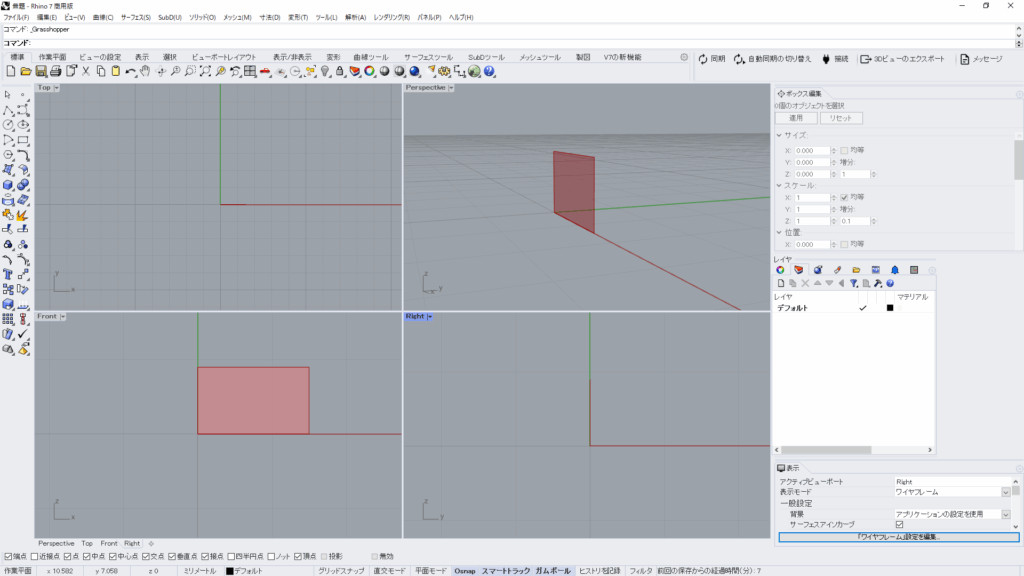This screenshot has width=1024, height=576.
Task: Select the Pan view hand tool
Action: coord(145,71)
